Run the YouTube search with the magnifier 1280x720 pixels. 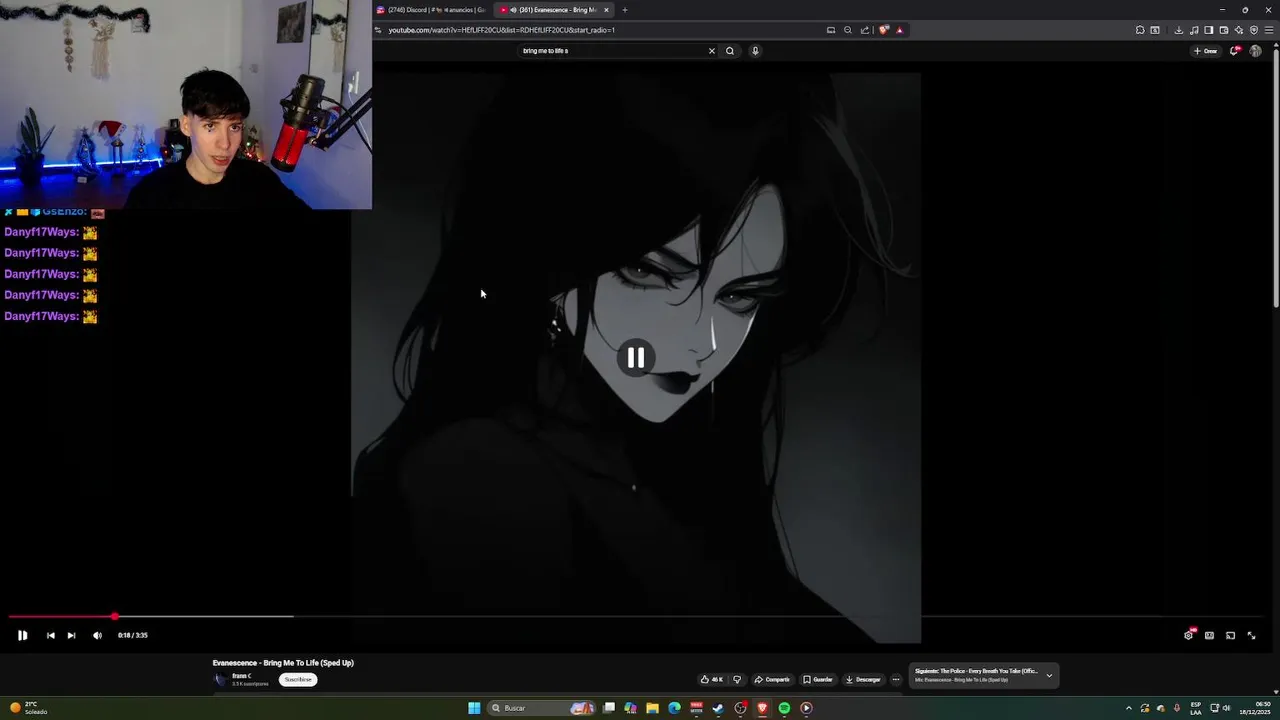730,51
